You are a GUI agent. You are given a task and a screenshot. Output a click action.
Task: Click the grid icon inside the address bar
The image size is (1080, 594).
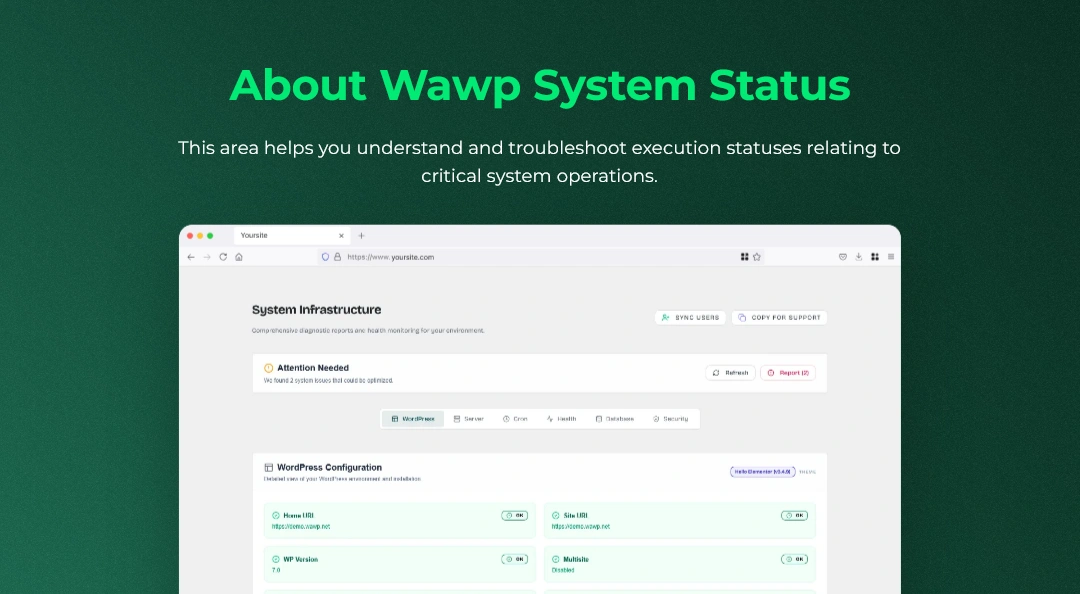click(x=745, y=257)
